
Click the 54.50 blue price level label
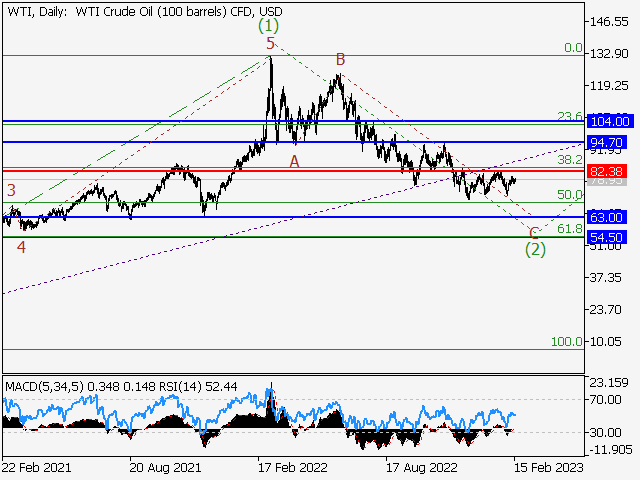coord(607,237)
